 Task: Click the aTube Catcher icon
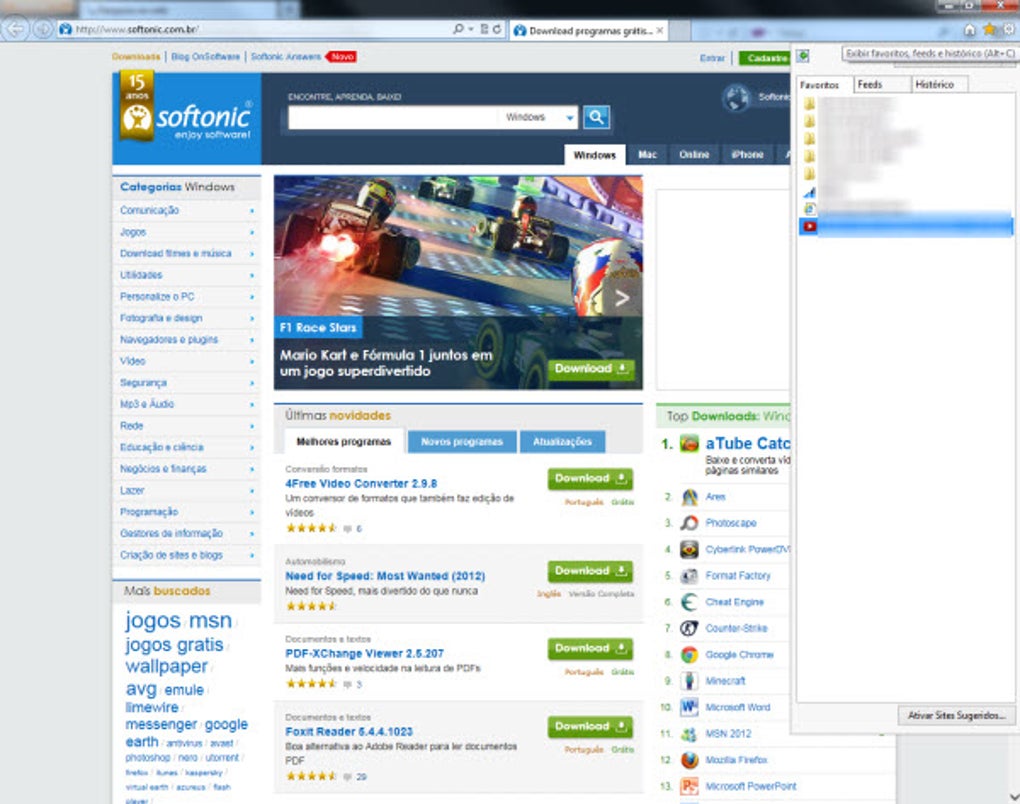click(x=689, y=444)
